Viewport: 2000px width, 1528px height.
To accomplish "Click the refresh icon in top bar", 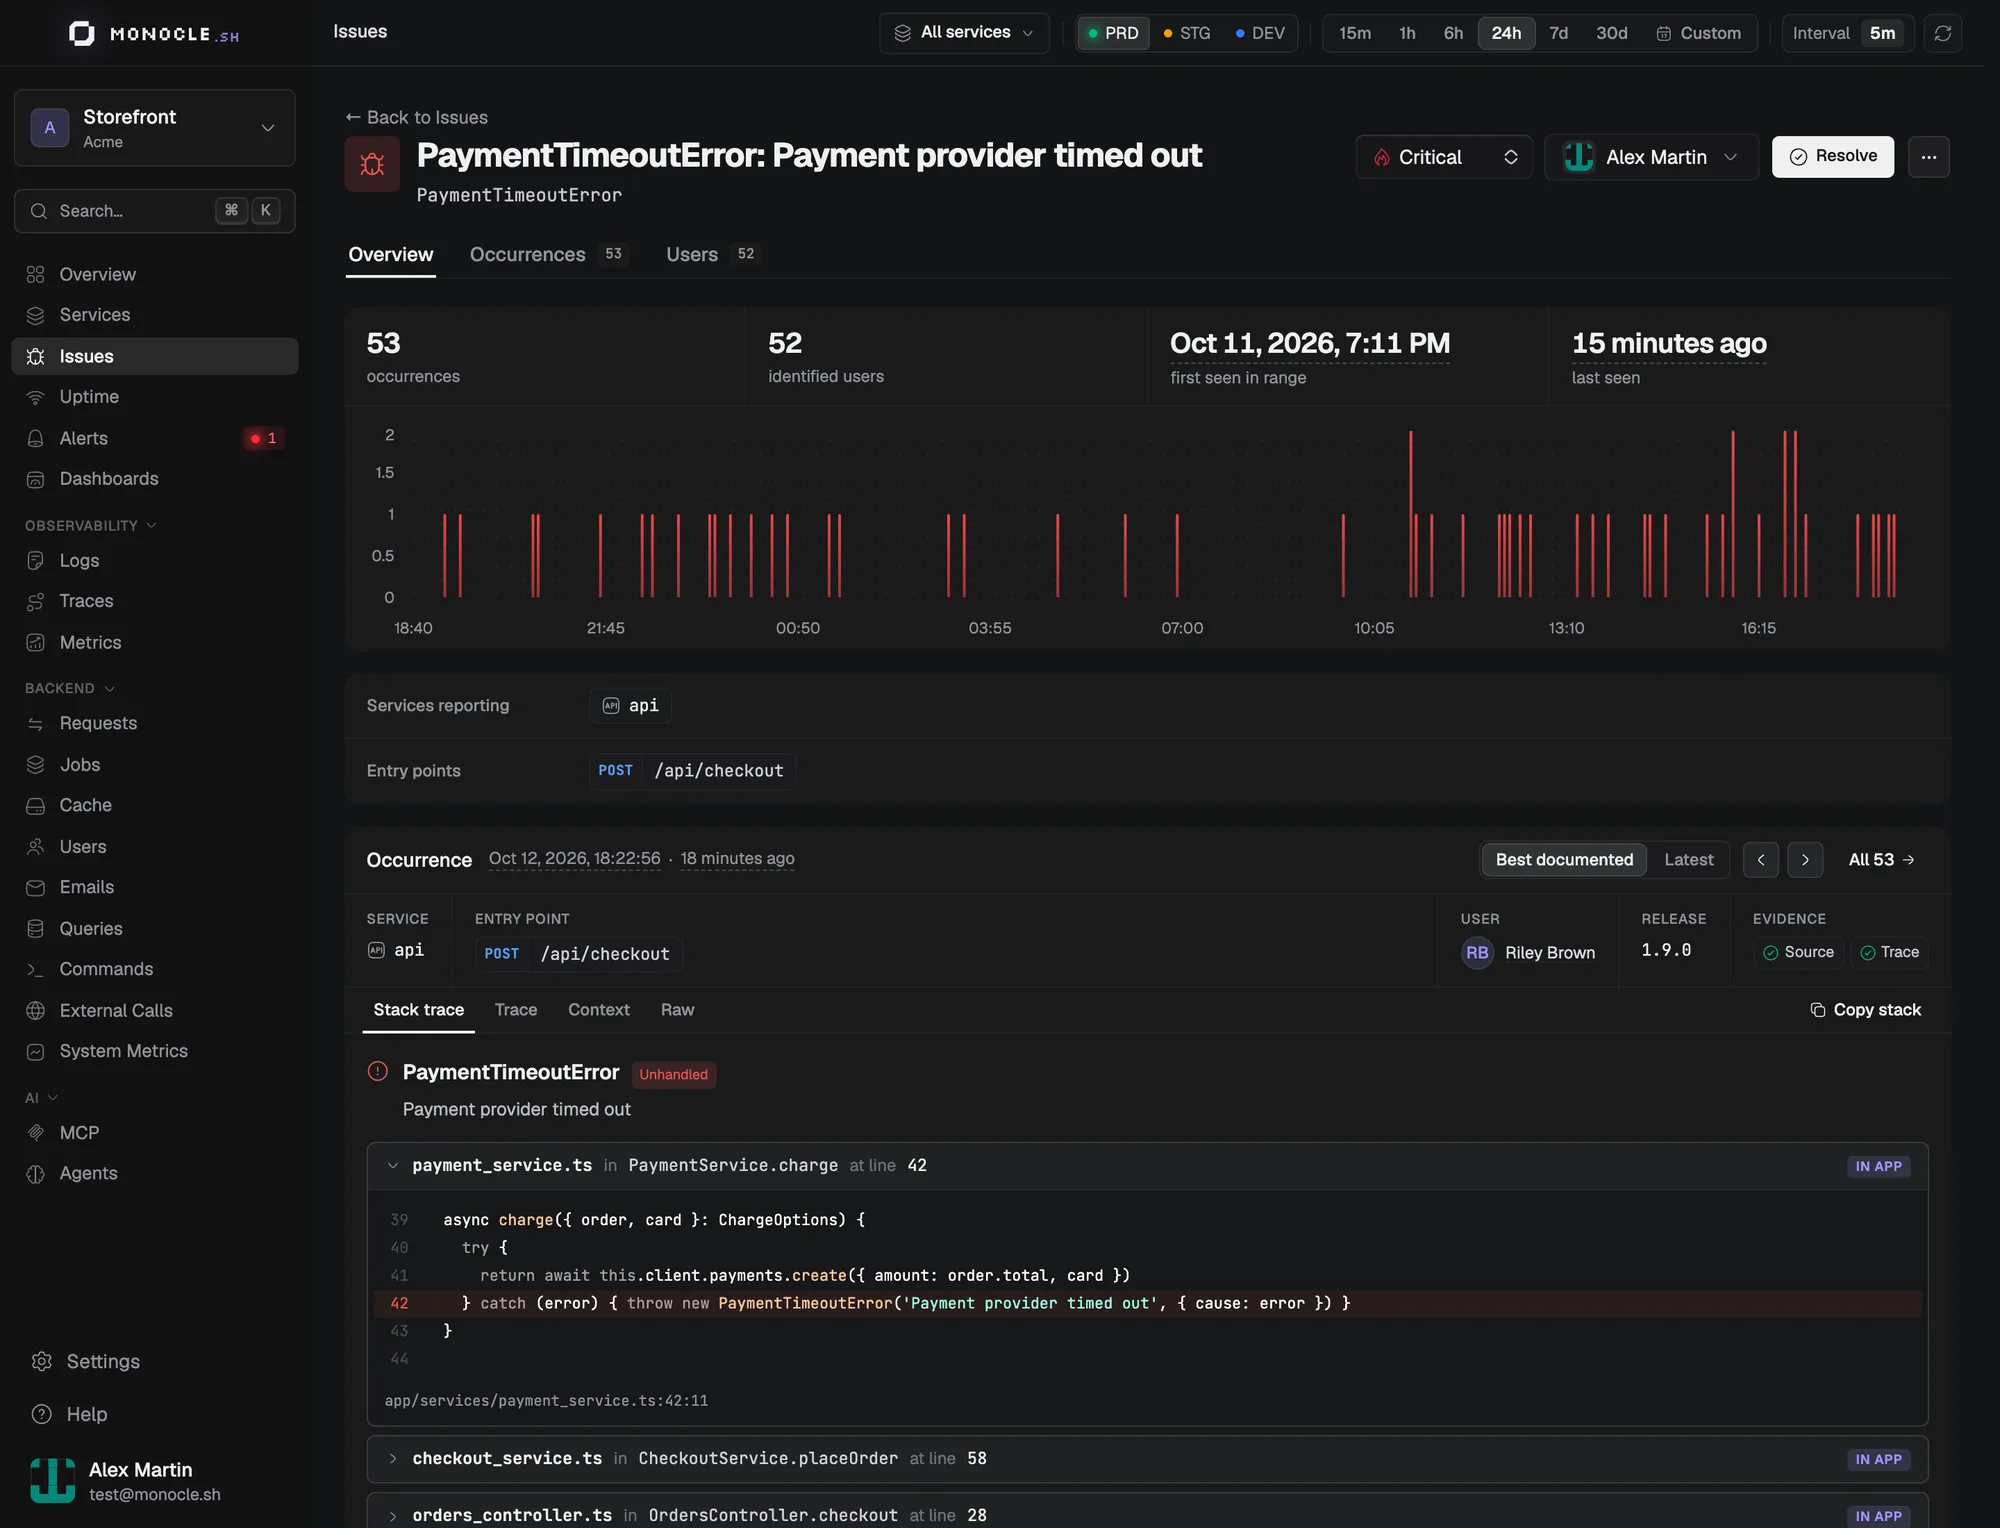I will coord(1942,33).
